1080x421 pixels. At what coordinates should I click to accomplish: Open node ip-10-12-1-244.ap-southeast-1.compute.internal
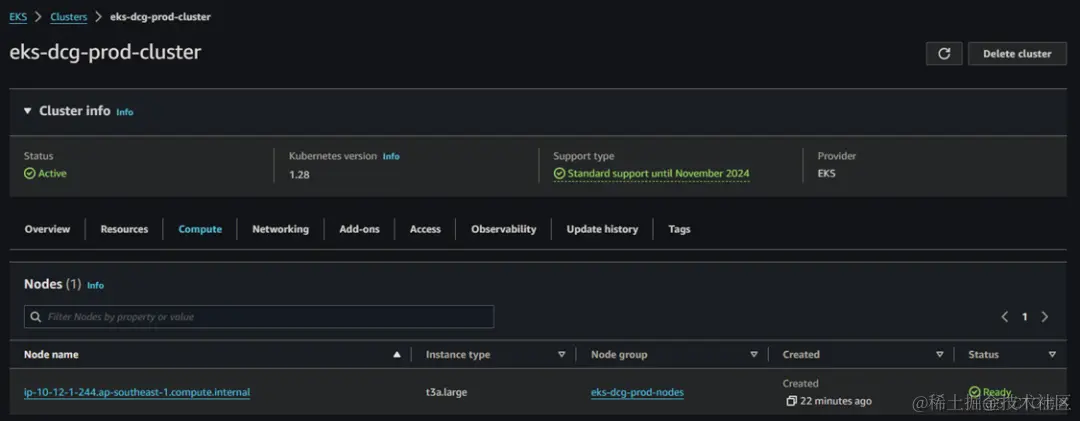click(137, 392)
